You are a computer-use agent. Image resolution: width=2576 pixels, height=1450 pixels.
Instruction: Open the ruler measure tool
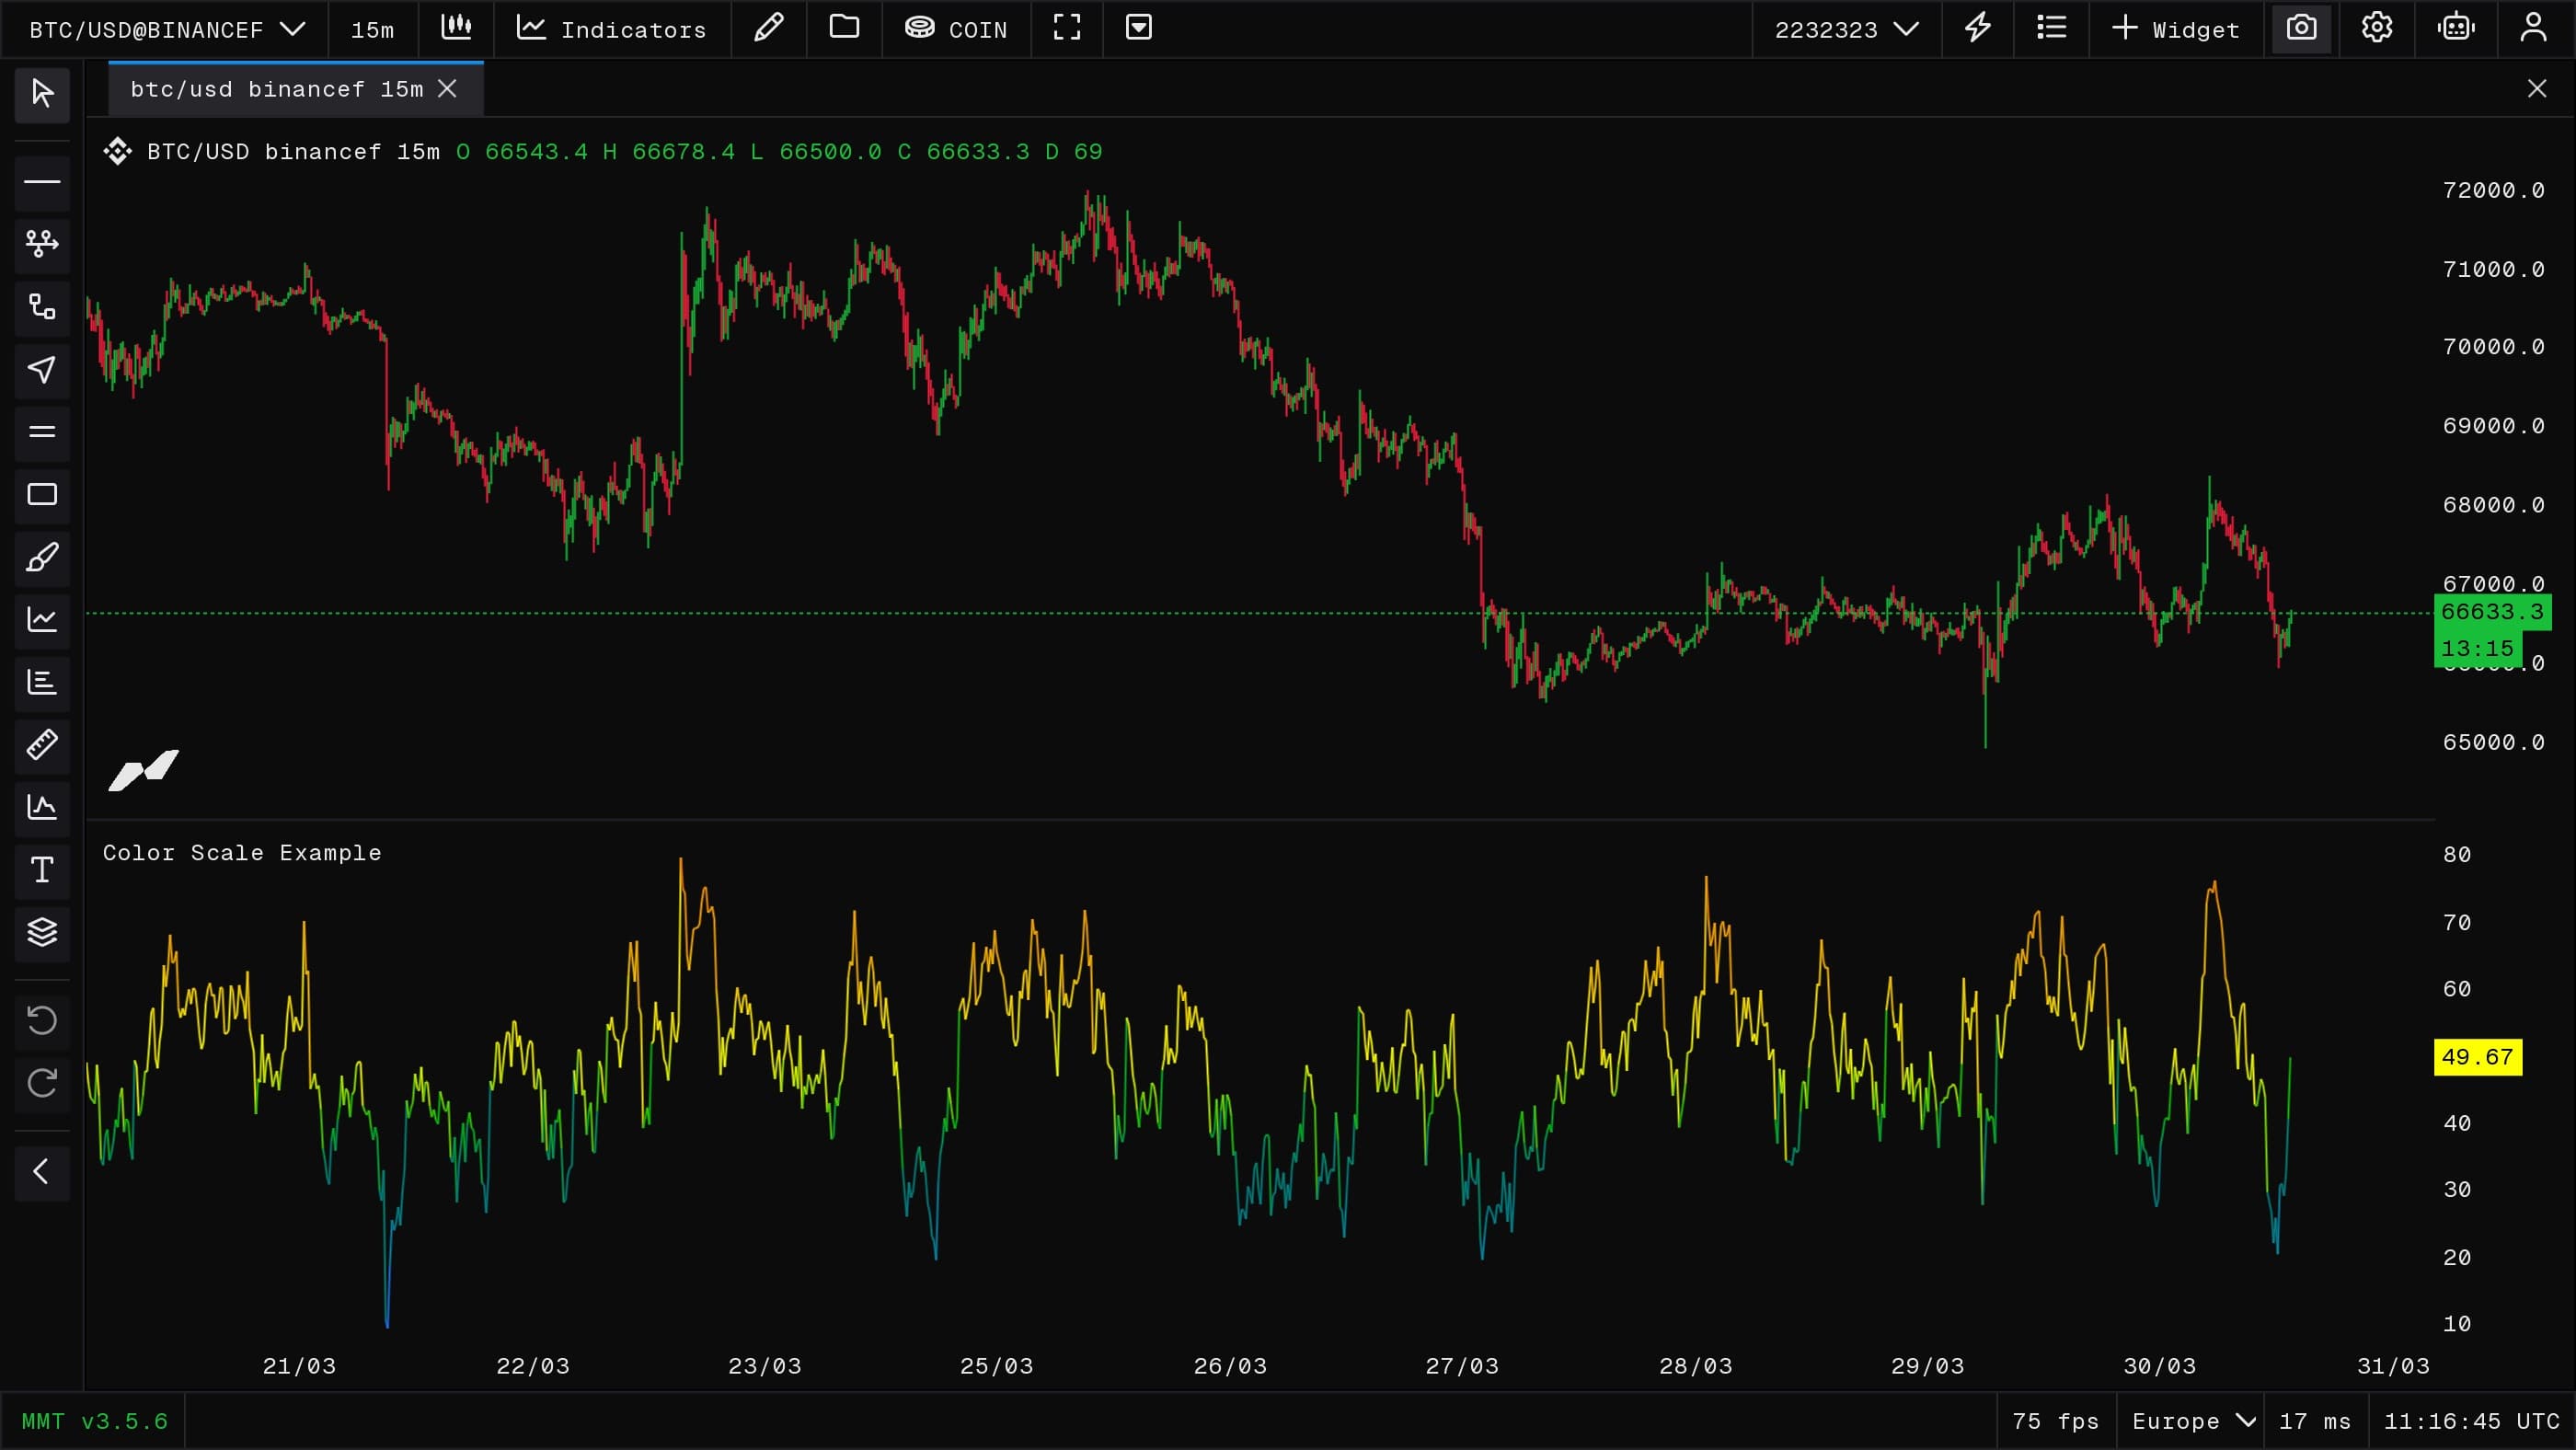click(42, 744)
